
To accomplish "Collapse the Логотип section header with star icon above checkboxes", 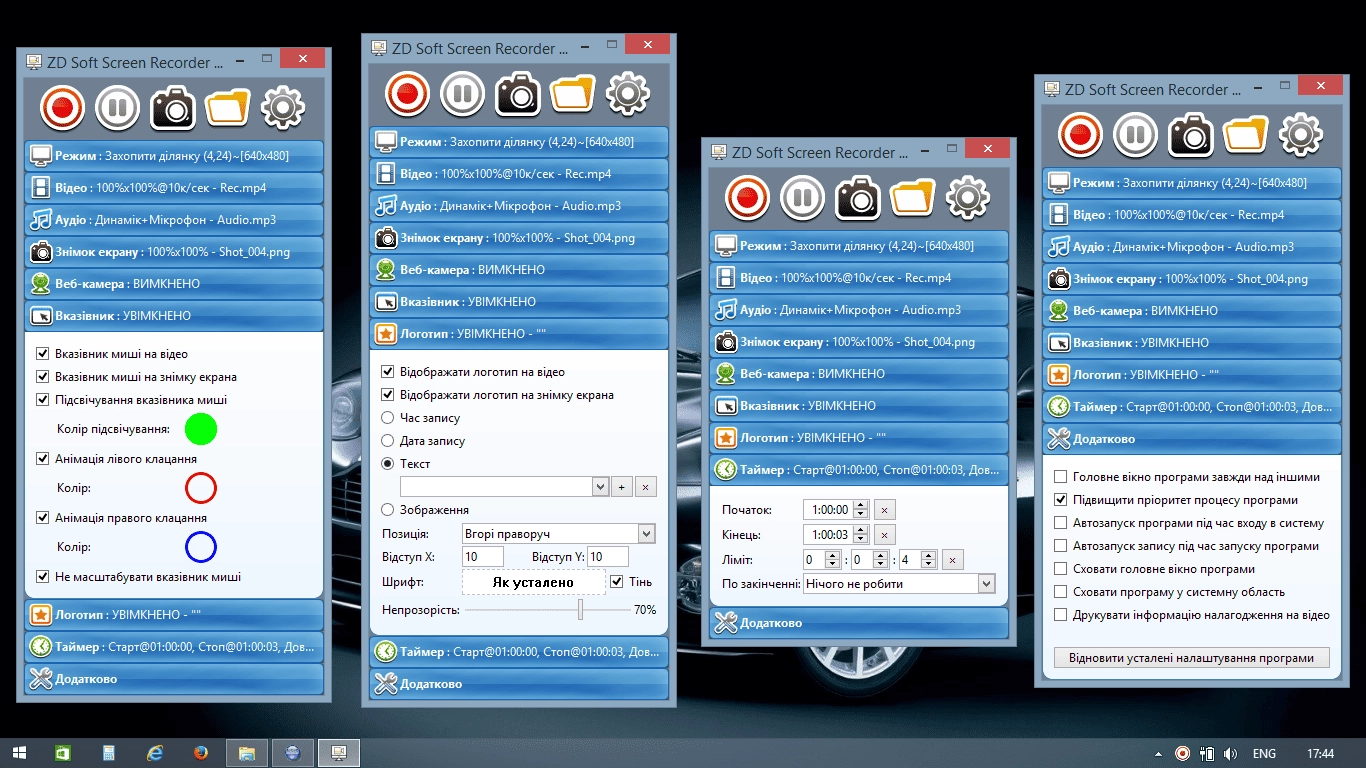I will pyautogui.click(x=519, y=334).
